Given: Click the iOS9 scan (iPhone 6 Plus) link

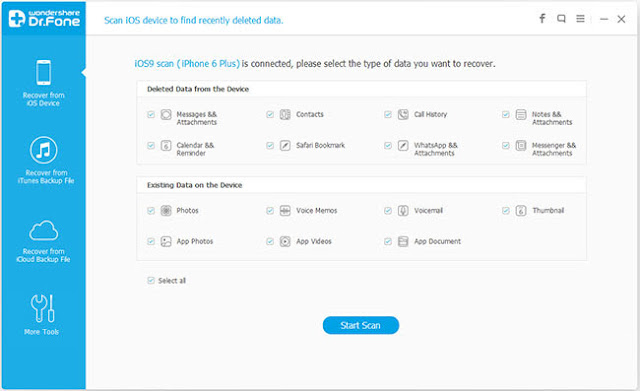Looking at the screenshot, I should point(187,64).
